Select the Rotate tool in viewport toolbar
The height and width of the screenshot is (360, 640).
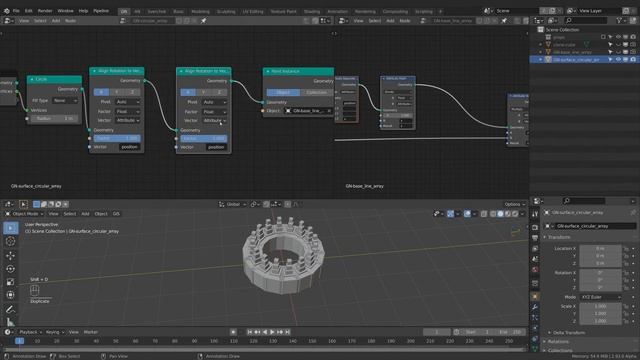click(11, 269)
